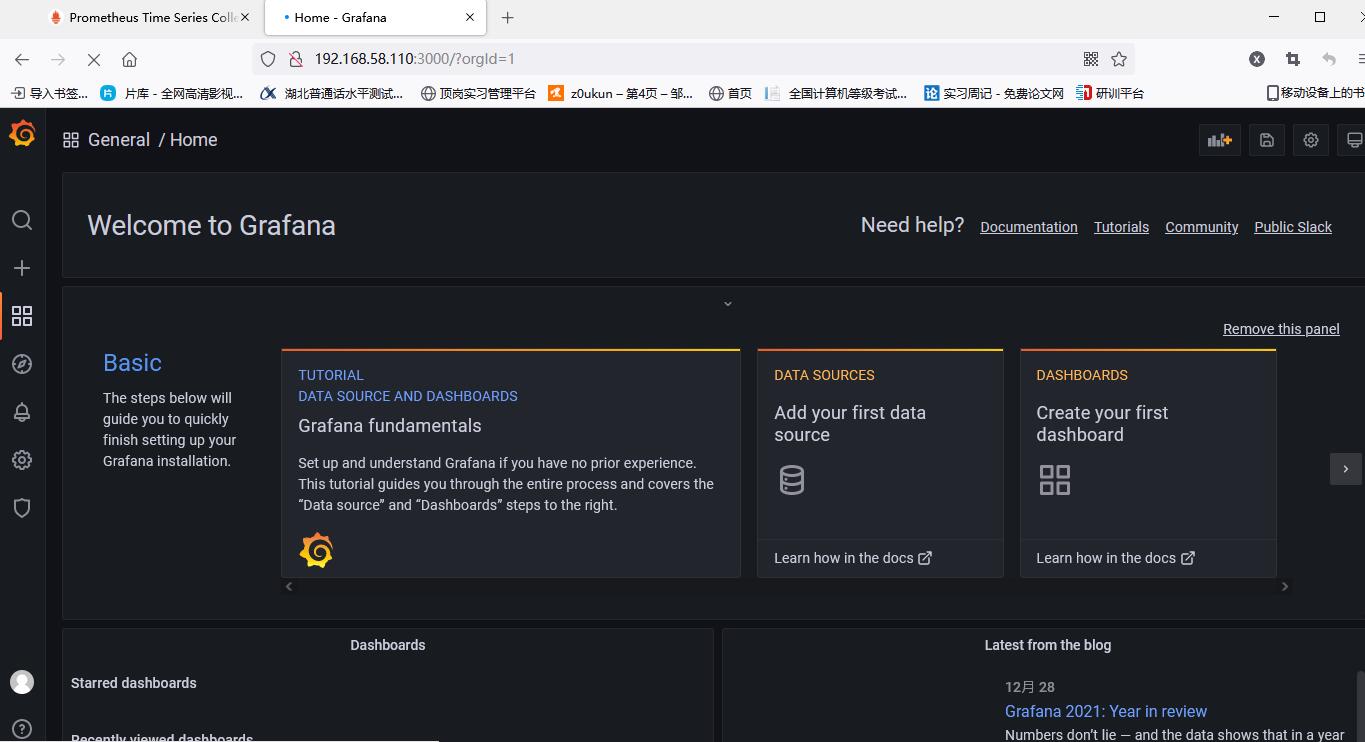Click the four-squares icon in Dashboards card
Viewport: 1365px width, 742px height.
(1055, 480)
